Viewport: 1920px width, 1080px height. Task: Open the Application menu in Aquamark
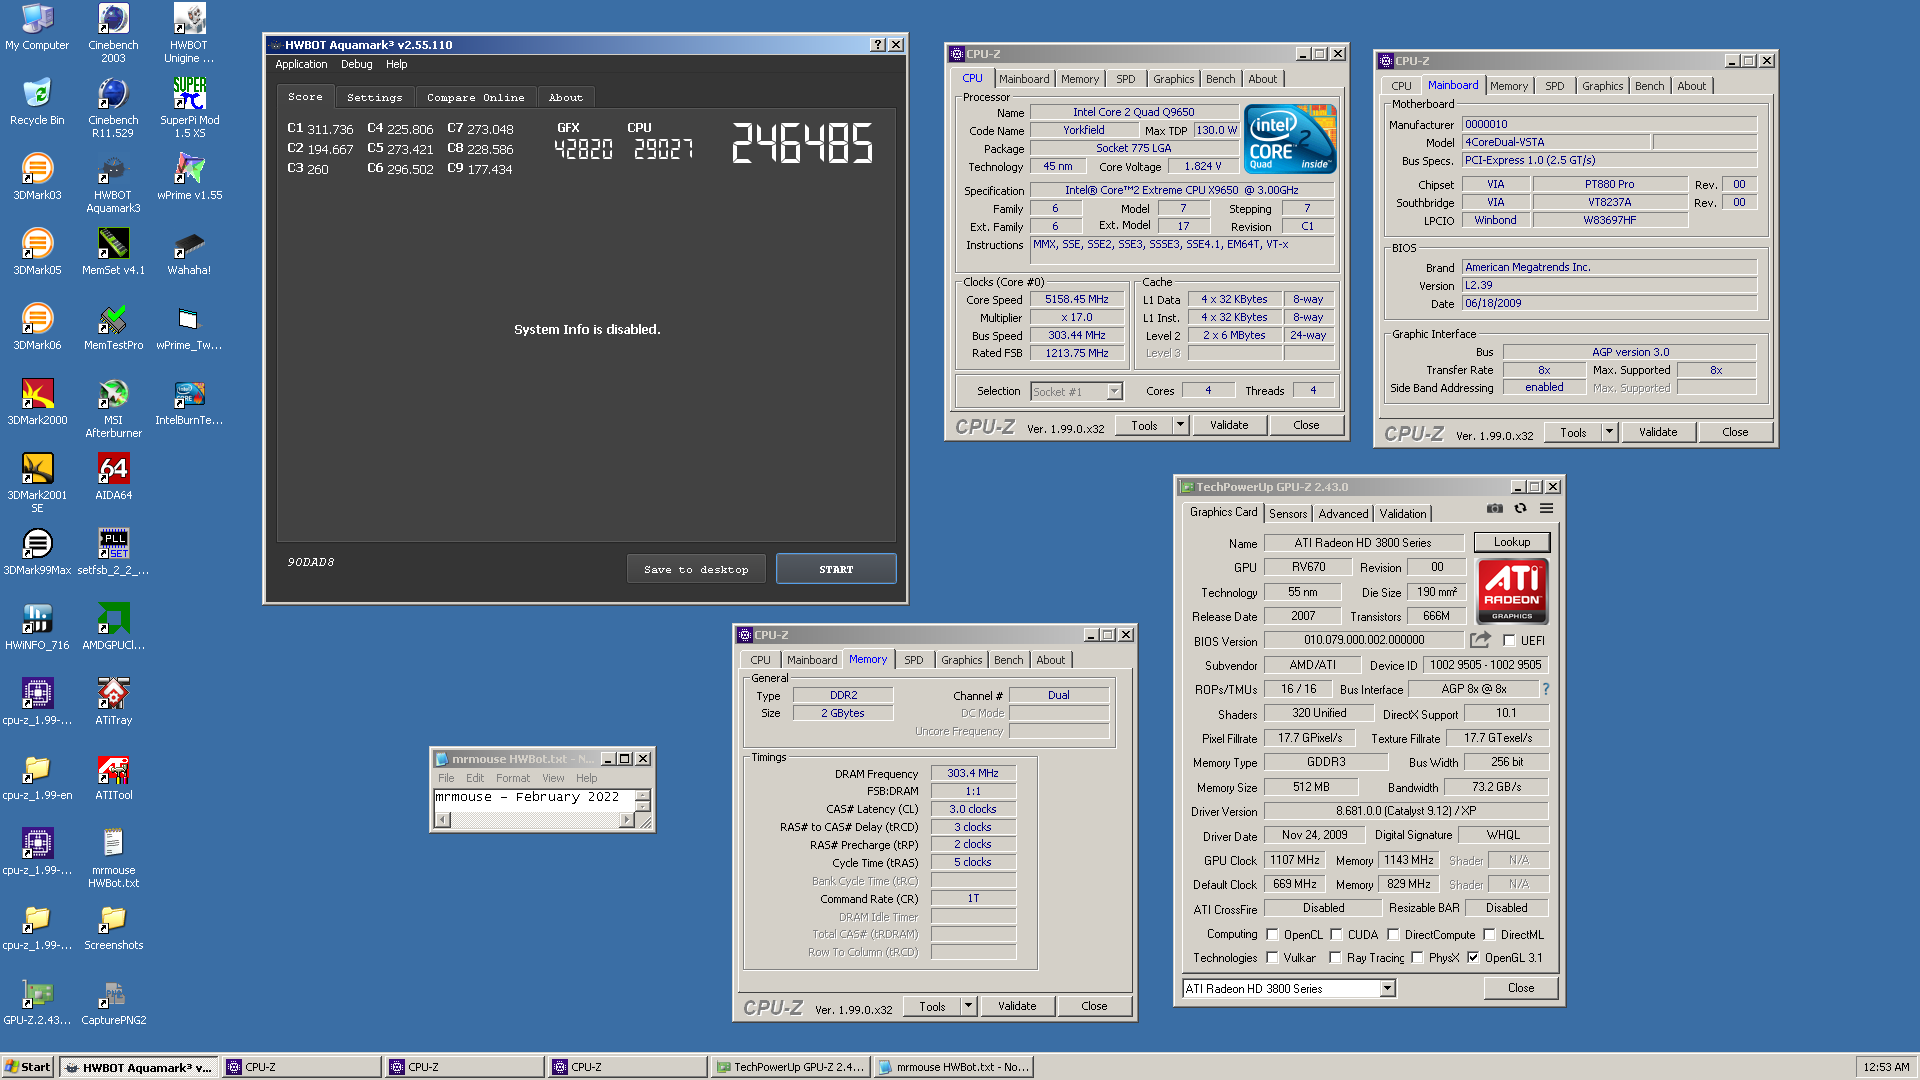pos(301,64)
